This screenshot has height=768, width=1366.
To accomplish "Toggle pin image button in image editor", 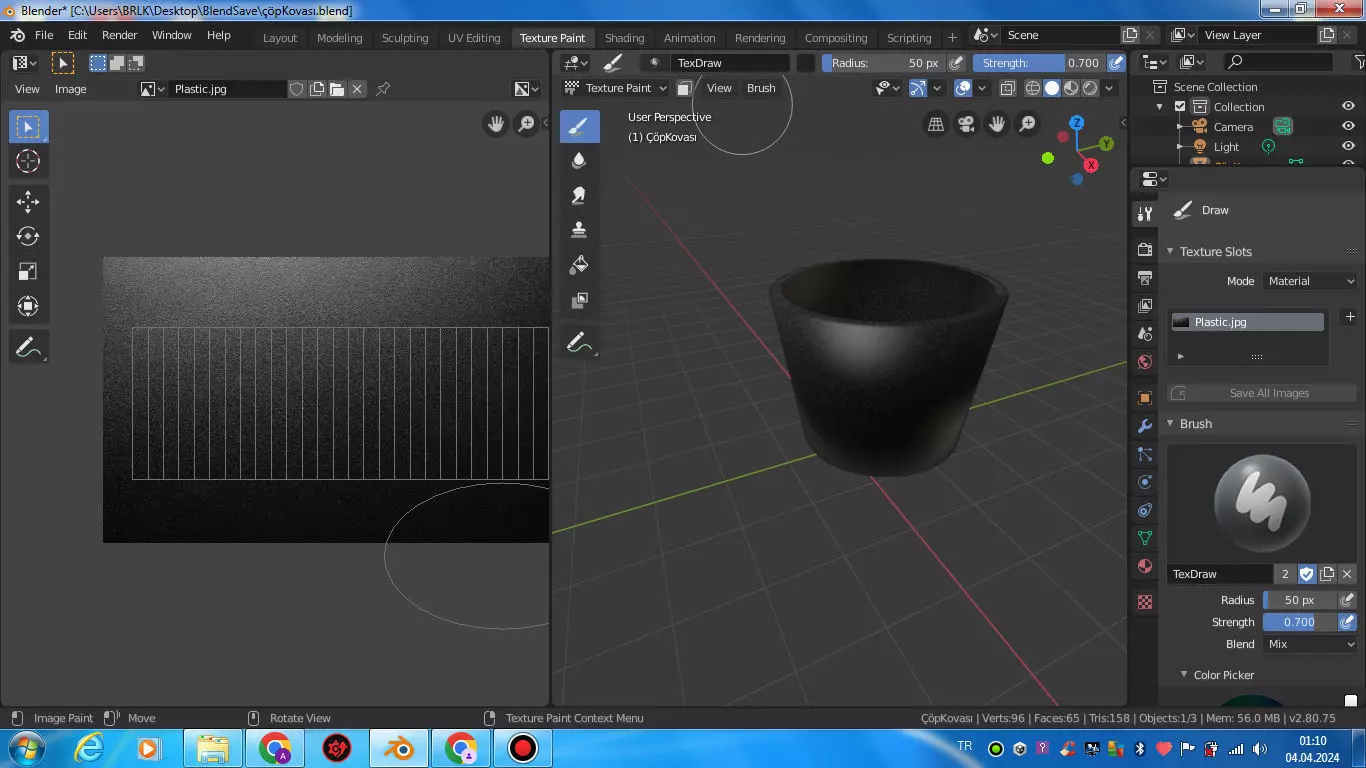I will [x=383, y=89].
